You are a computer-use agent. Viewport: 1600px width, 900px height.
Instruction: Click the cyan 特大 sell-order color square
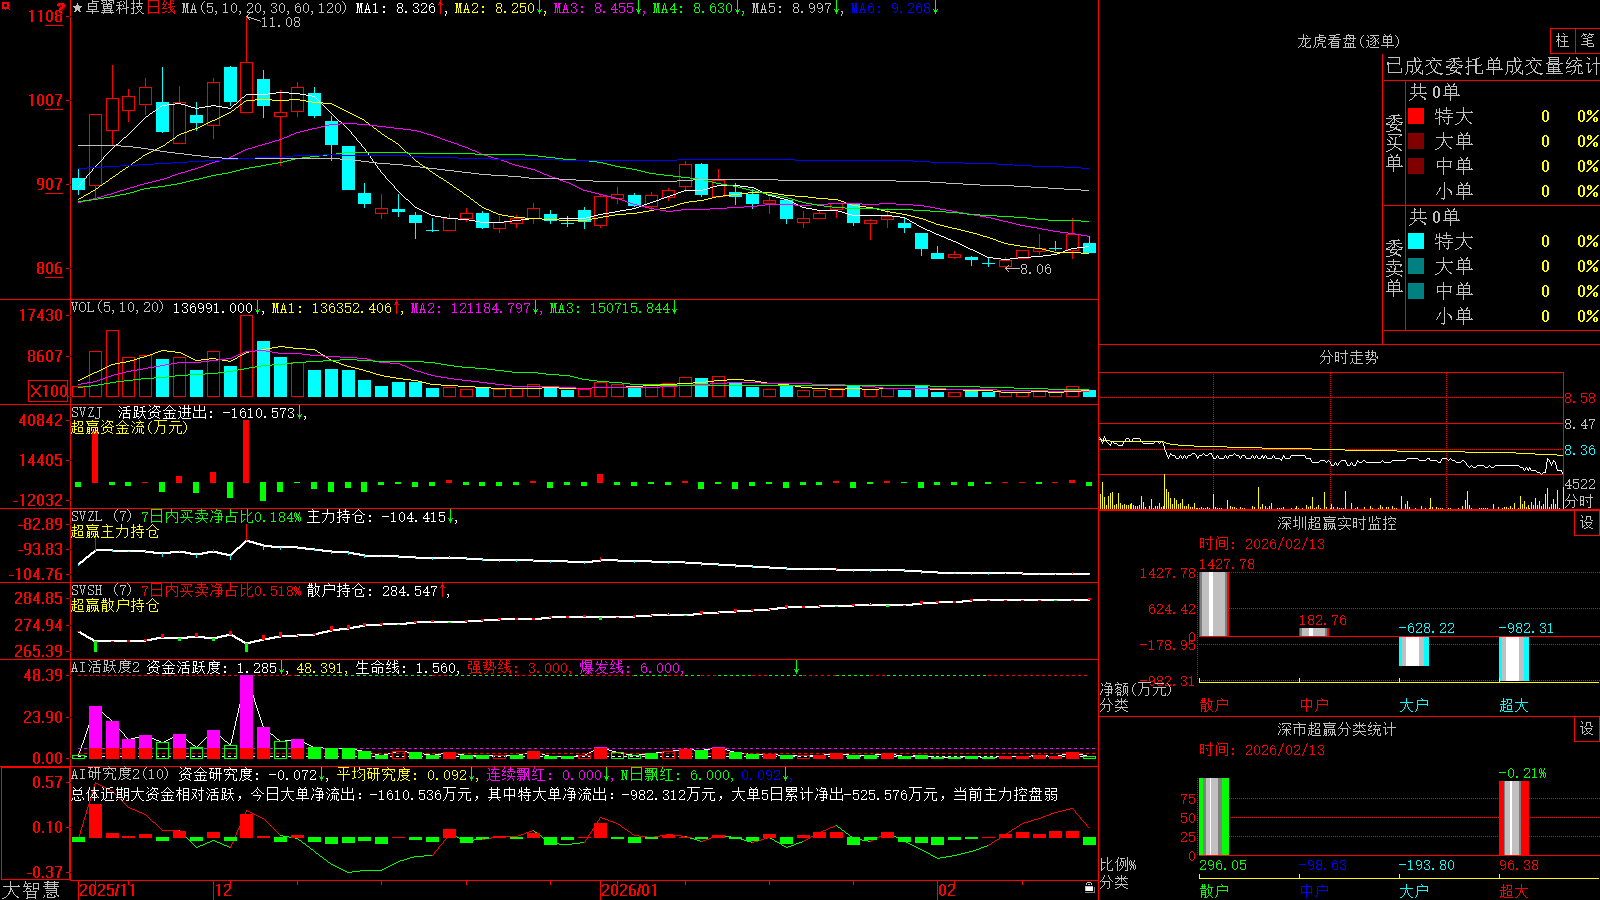[1416, 241]
